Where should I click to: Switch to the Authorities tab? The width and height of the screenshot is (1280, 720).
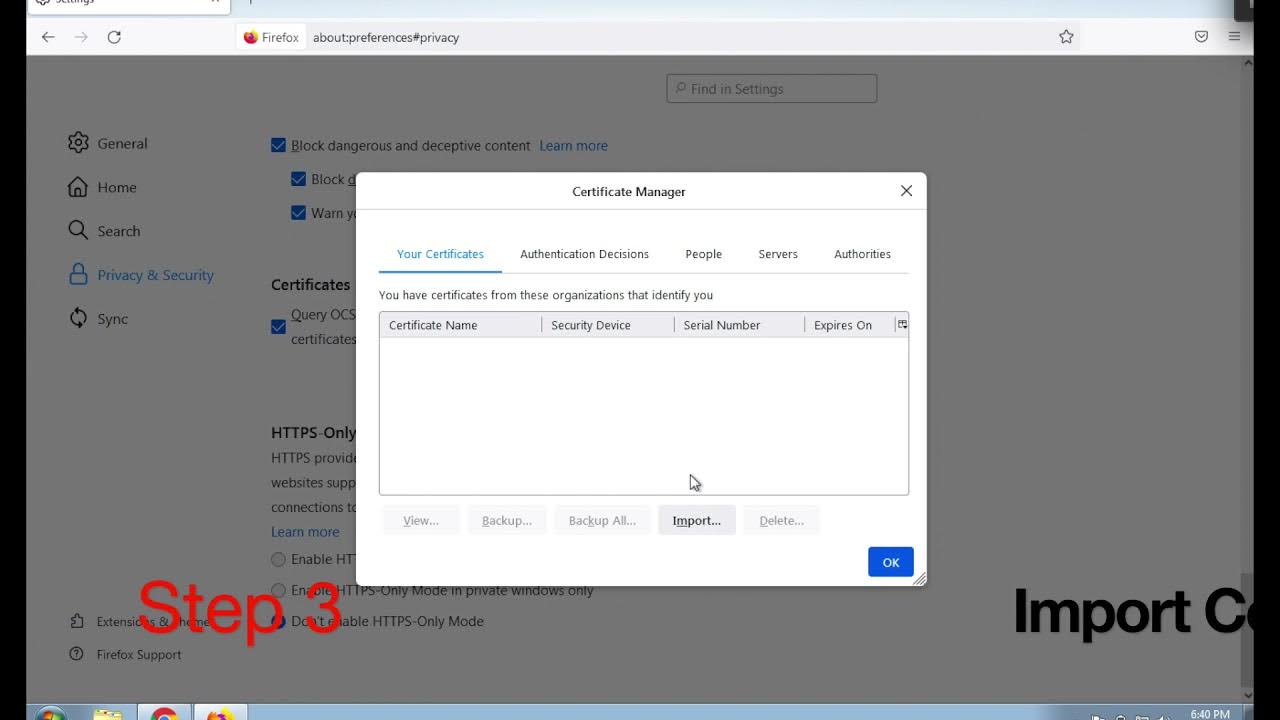click(x=862, y=254)
